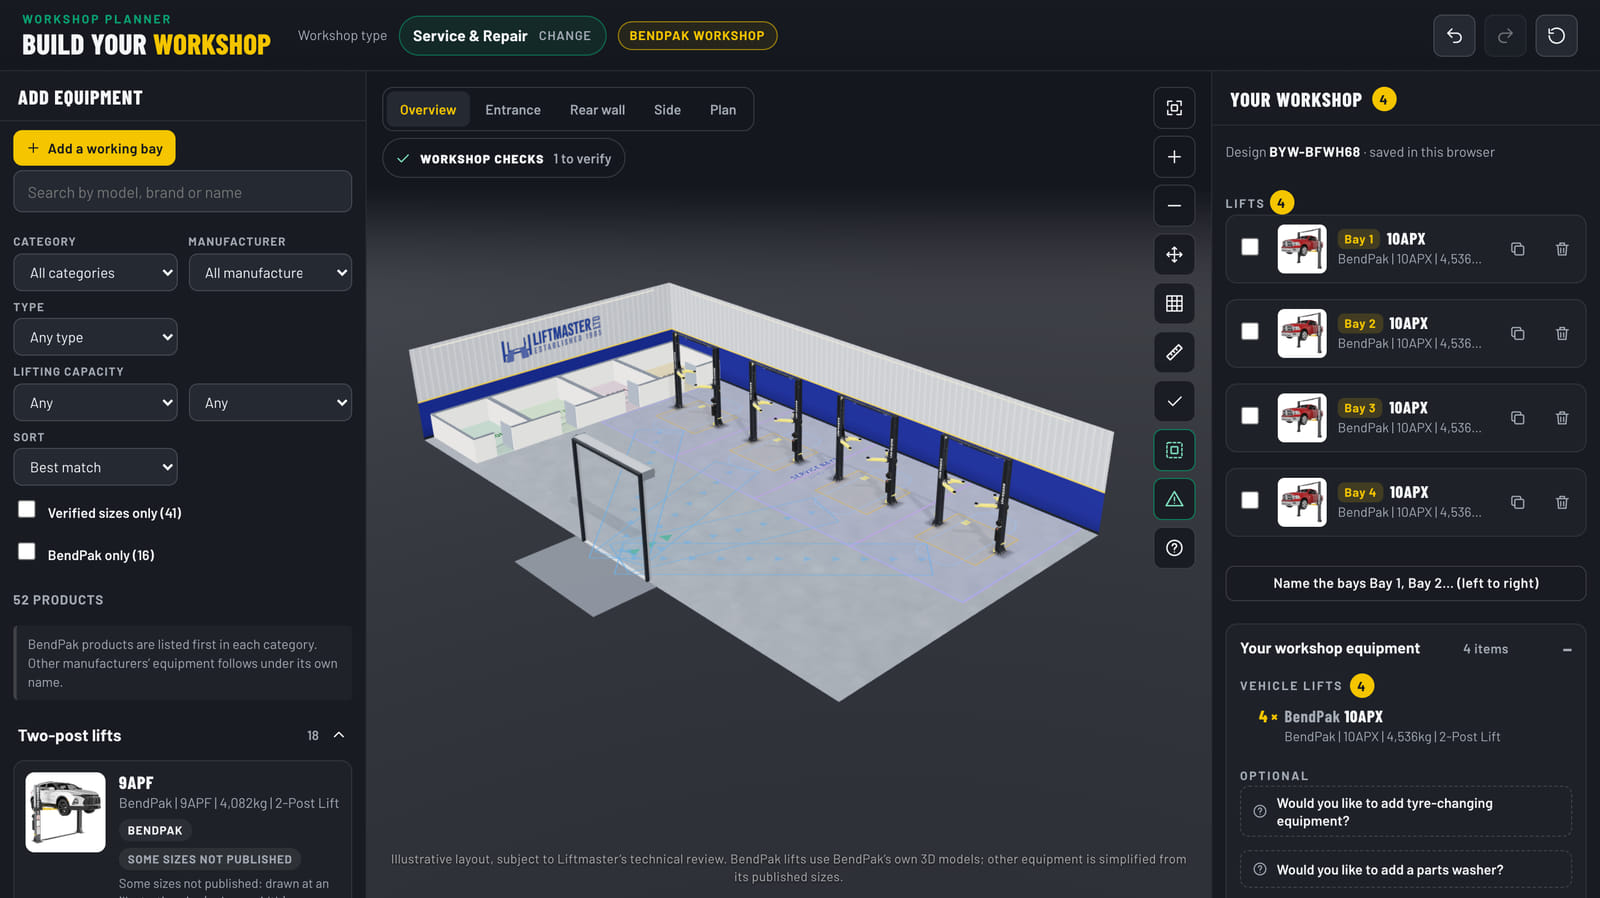Delete the Bay 4 10APX lift
1600x898 pixels.
pyautogui.click(x=1562, y=502)
